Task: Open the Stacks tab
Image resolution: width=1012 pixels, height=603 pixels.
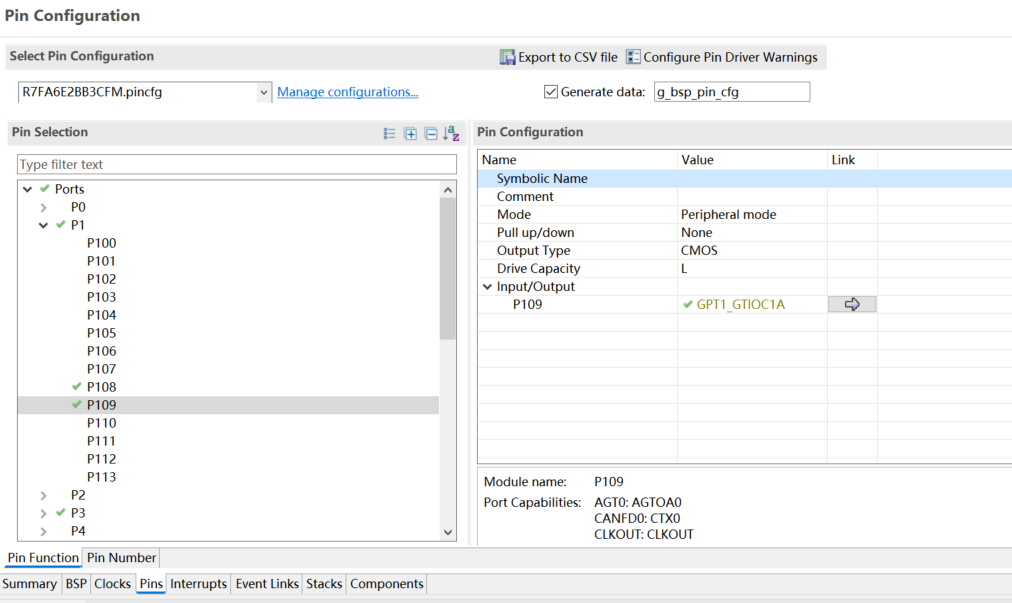Action: click(324, 584)
